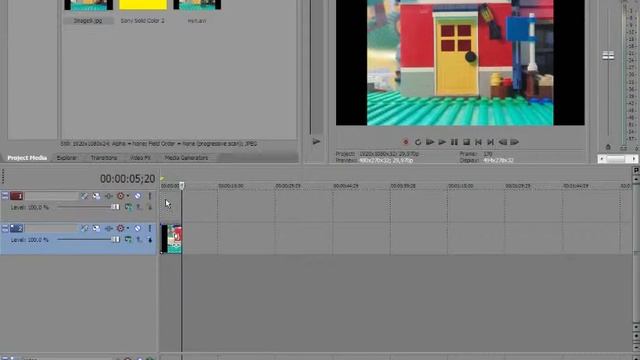Click Play From Start in preview transport
Image resolution: width=640 pixels, height=360 pixels.
click(x=430, y=142)
